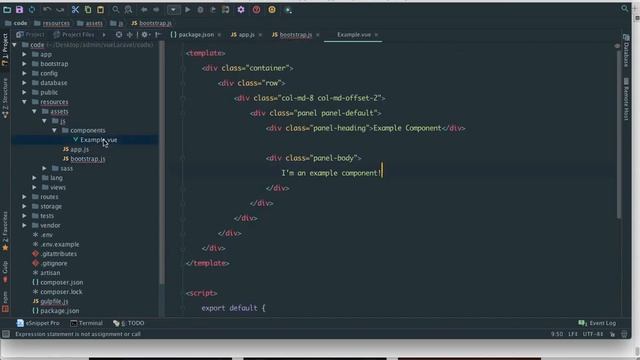Image resolution: width=640 pixels, height=360 pixels.
Task: Click the Back navigation arrow
Action: (144, 9)
